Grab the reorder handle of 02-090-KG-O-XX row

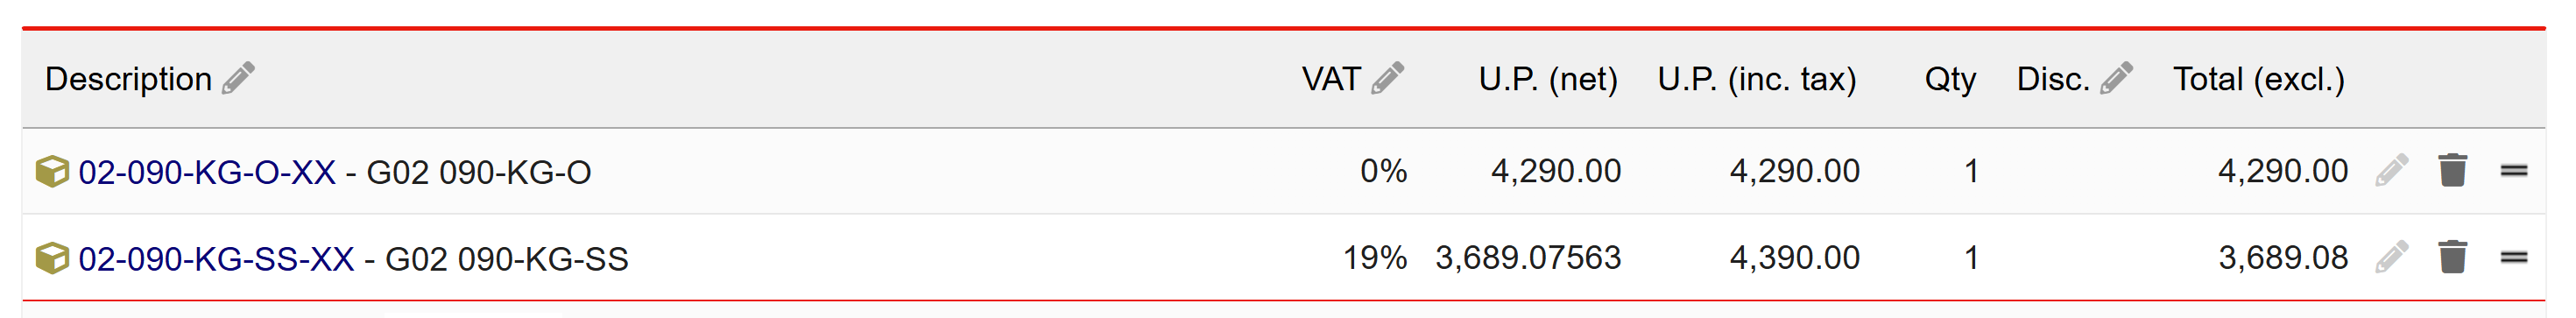point(2514,171)
